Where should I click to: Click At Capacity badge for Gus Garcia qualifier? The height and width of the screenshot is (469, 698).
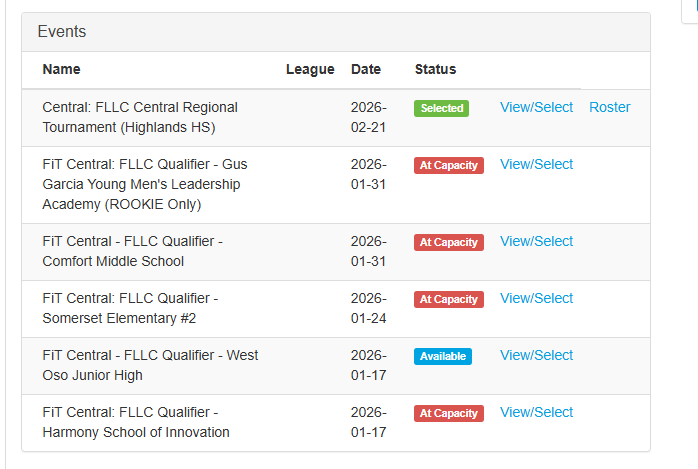click(448, 165)
